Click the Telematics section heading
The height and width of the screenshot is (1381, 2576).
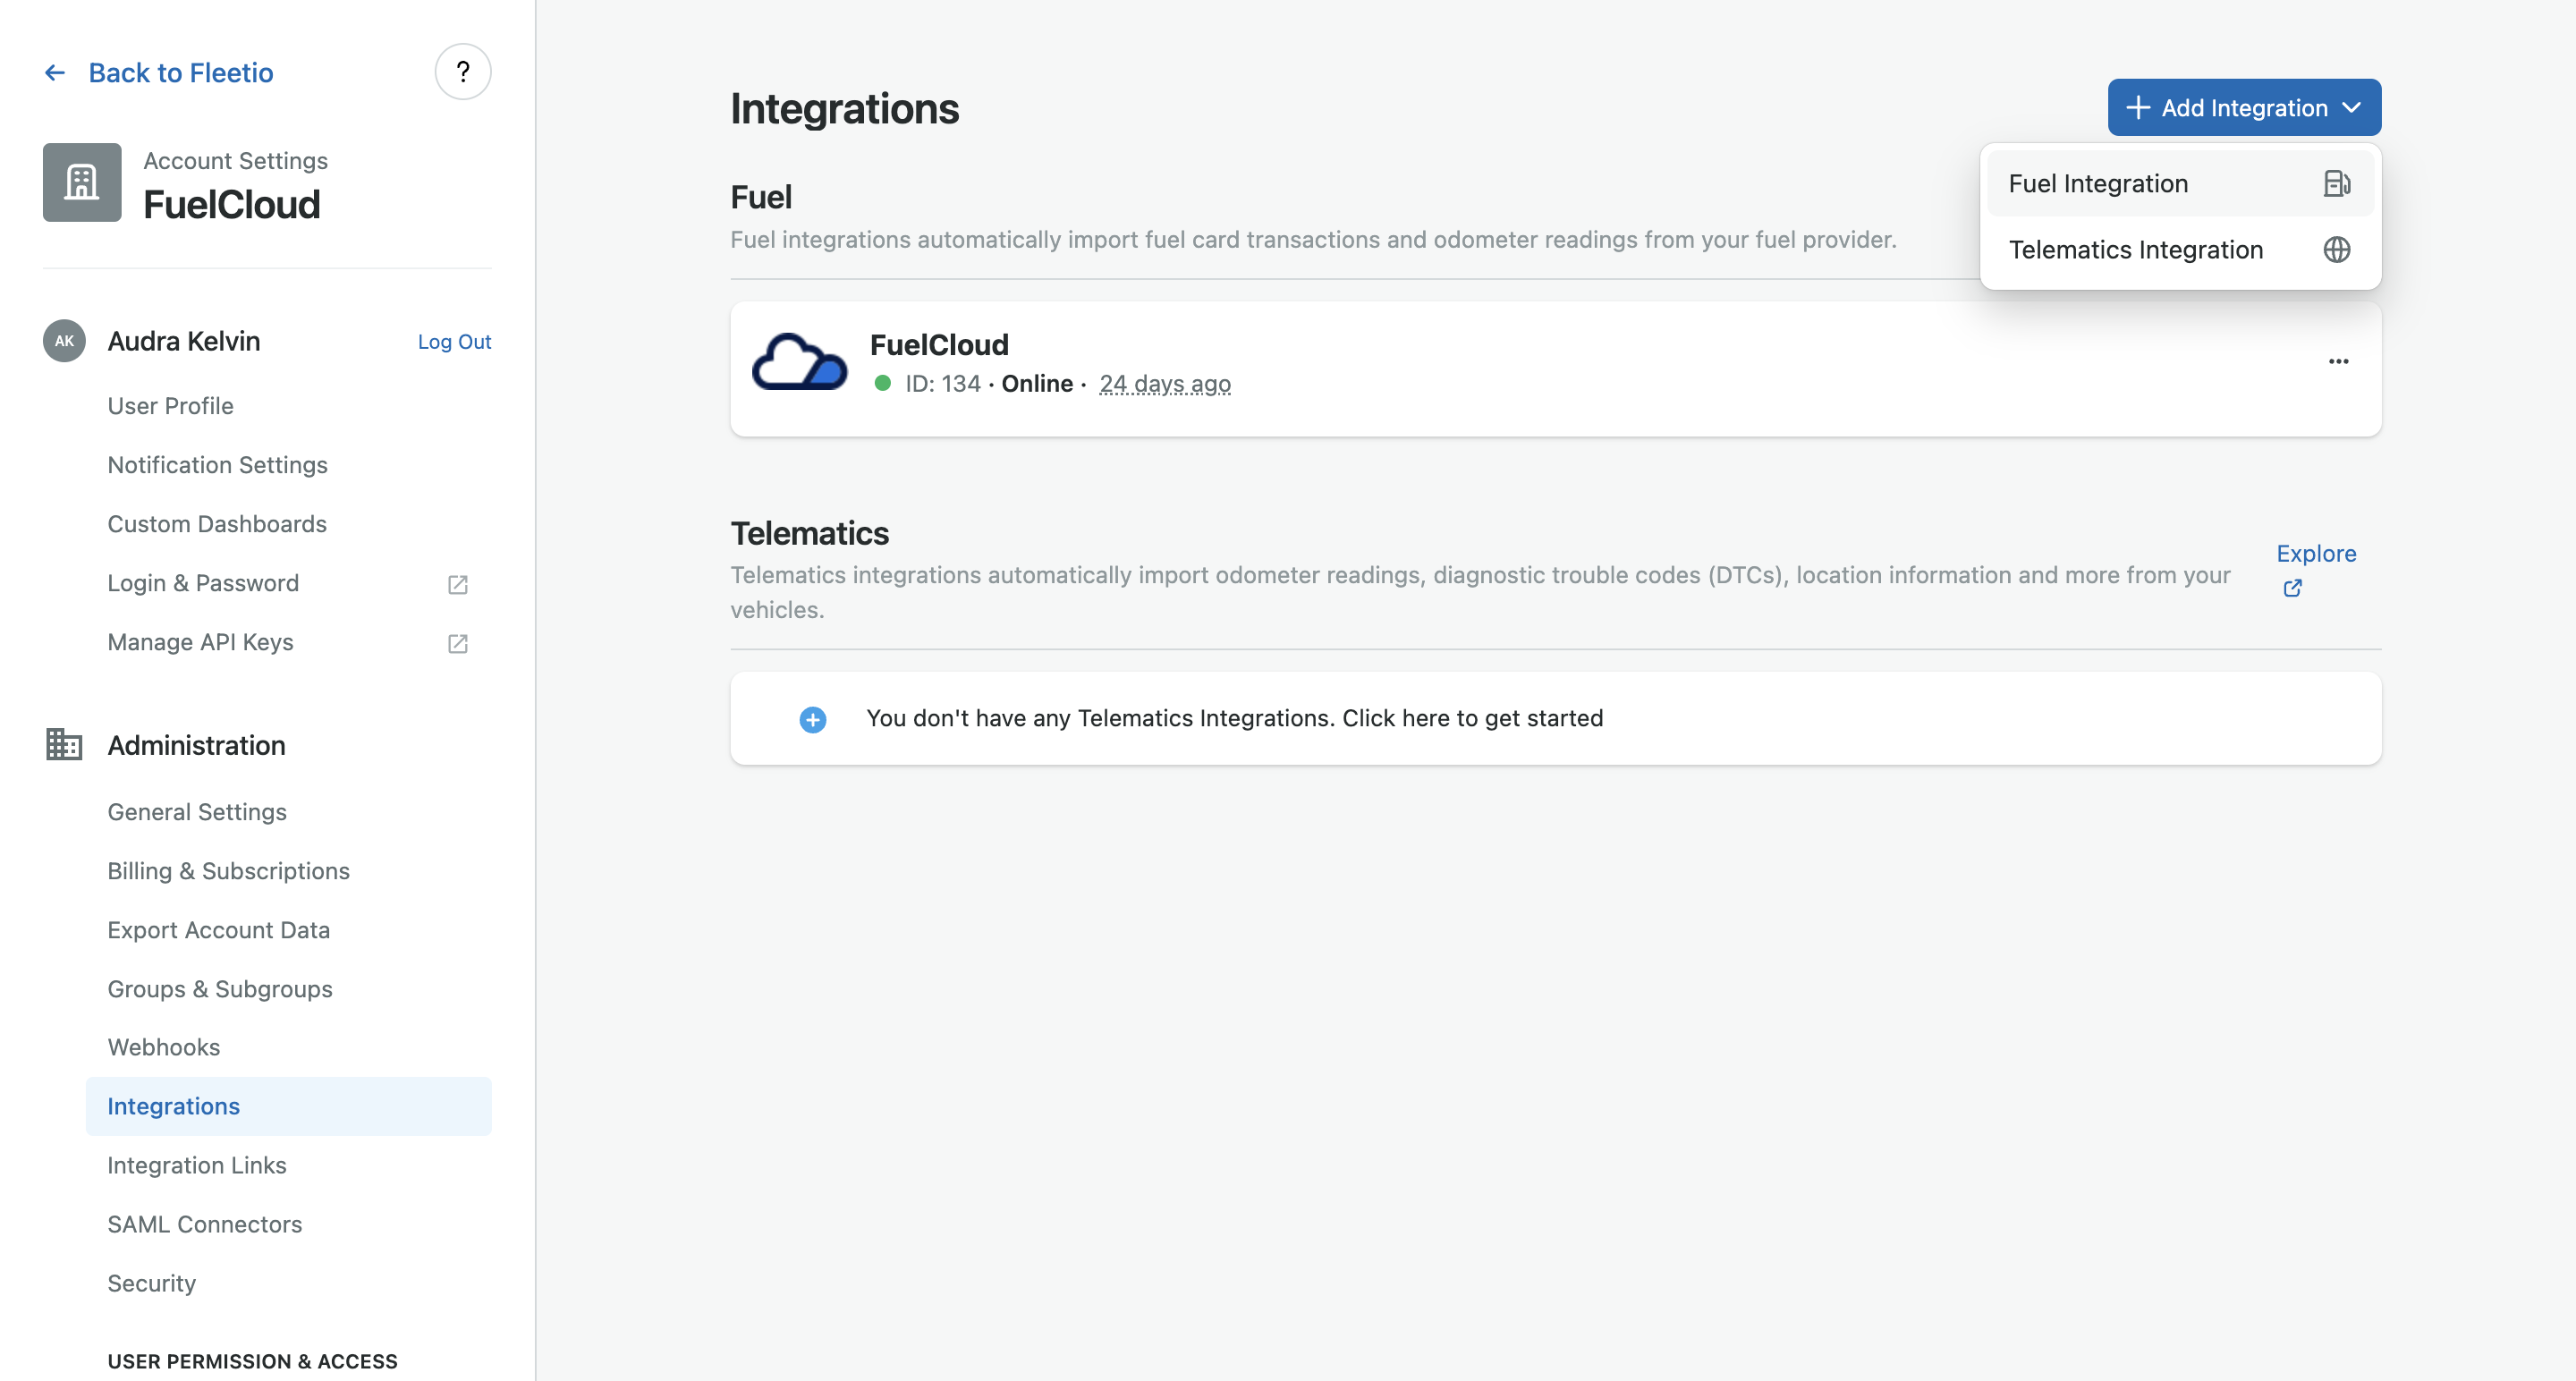pos(809,533)
